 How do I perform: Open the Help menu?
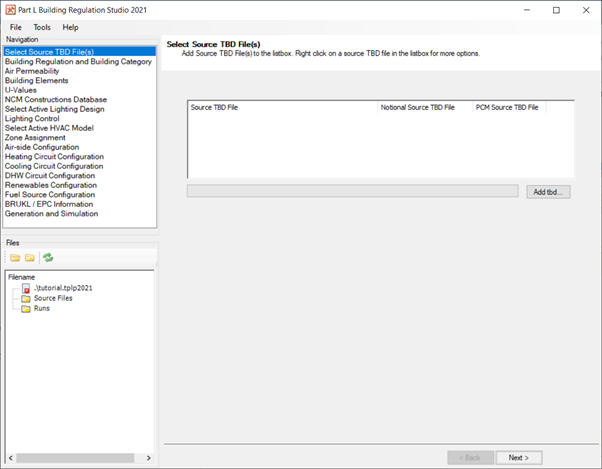coord(70,27)
